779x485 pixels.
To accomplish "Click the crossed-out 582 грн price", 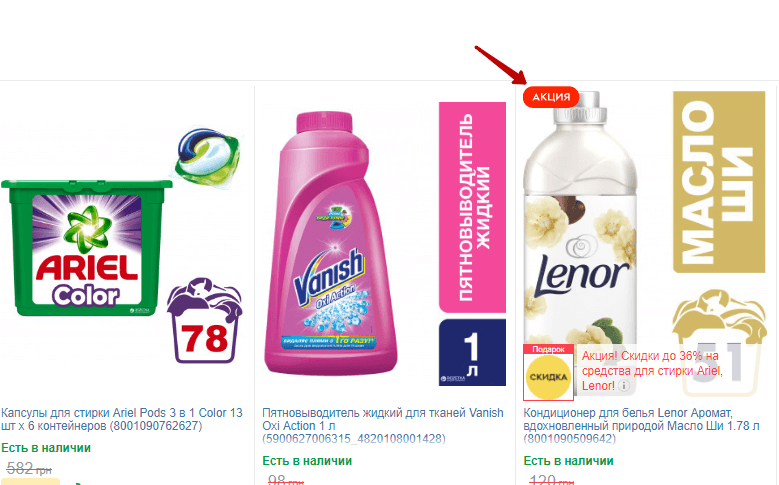I will tap(29, 469).
